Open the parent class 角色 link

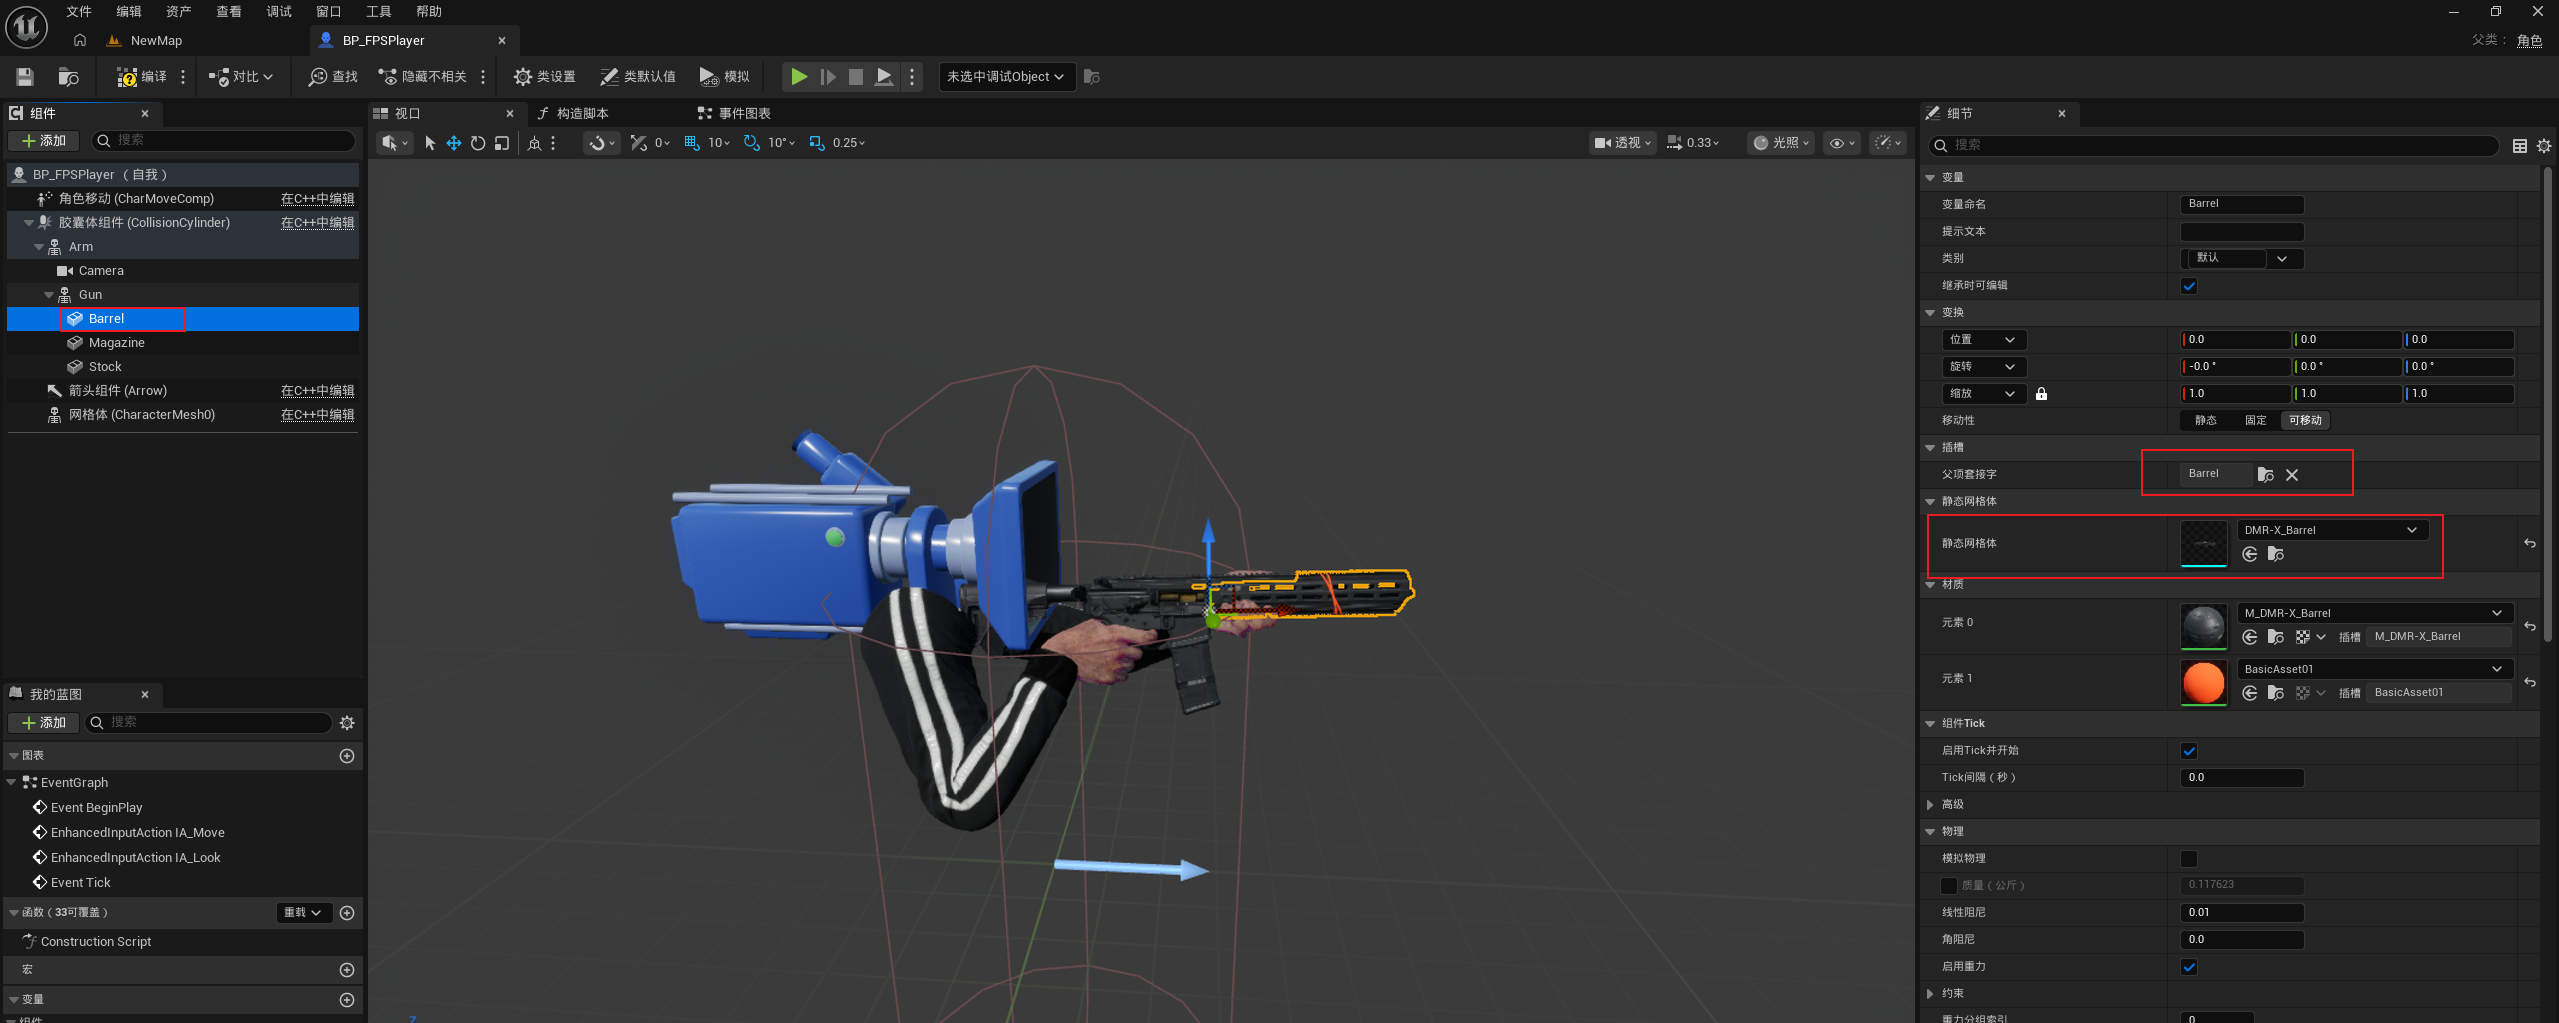coord(2529,41)
